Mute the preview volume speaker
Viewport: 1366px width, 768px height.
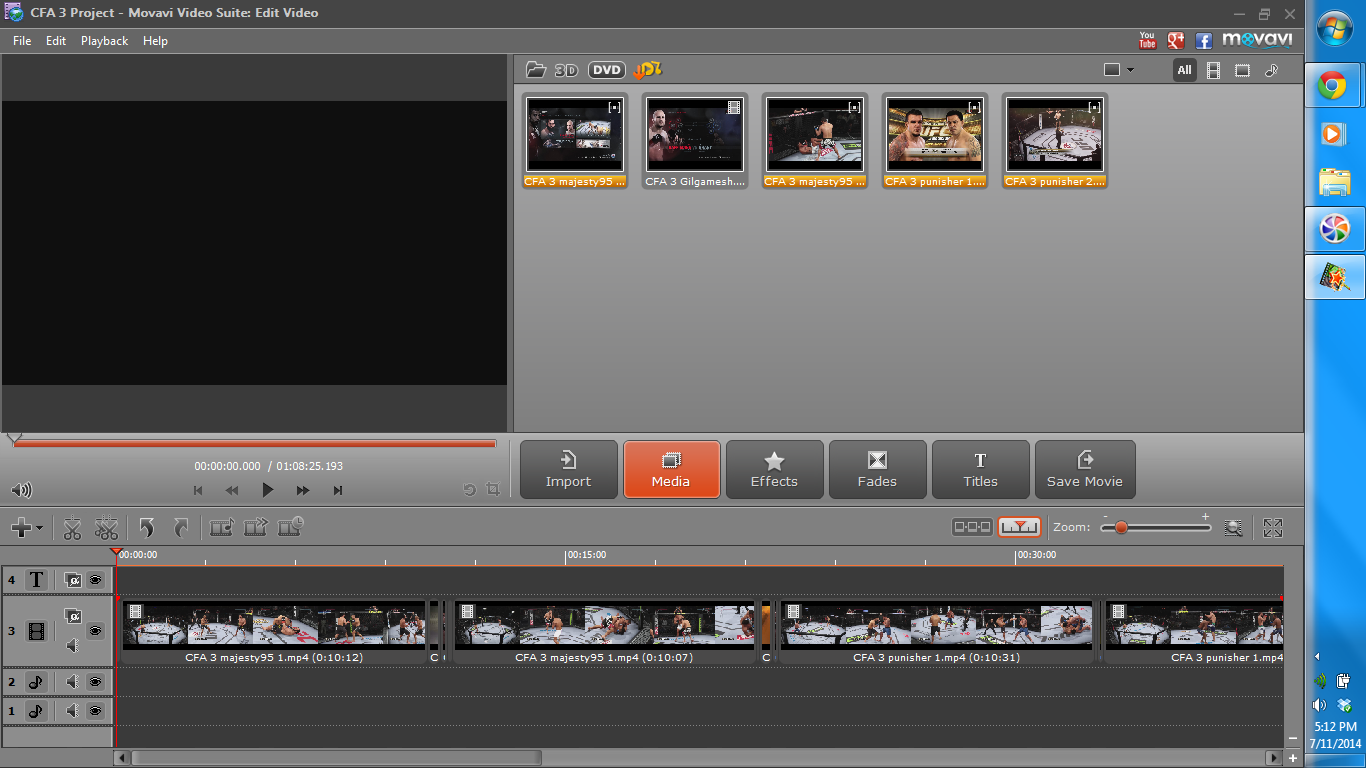[21, 490]
